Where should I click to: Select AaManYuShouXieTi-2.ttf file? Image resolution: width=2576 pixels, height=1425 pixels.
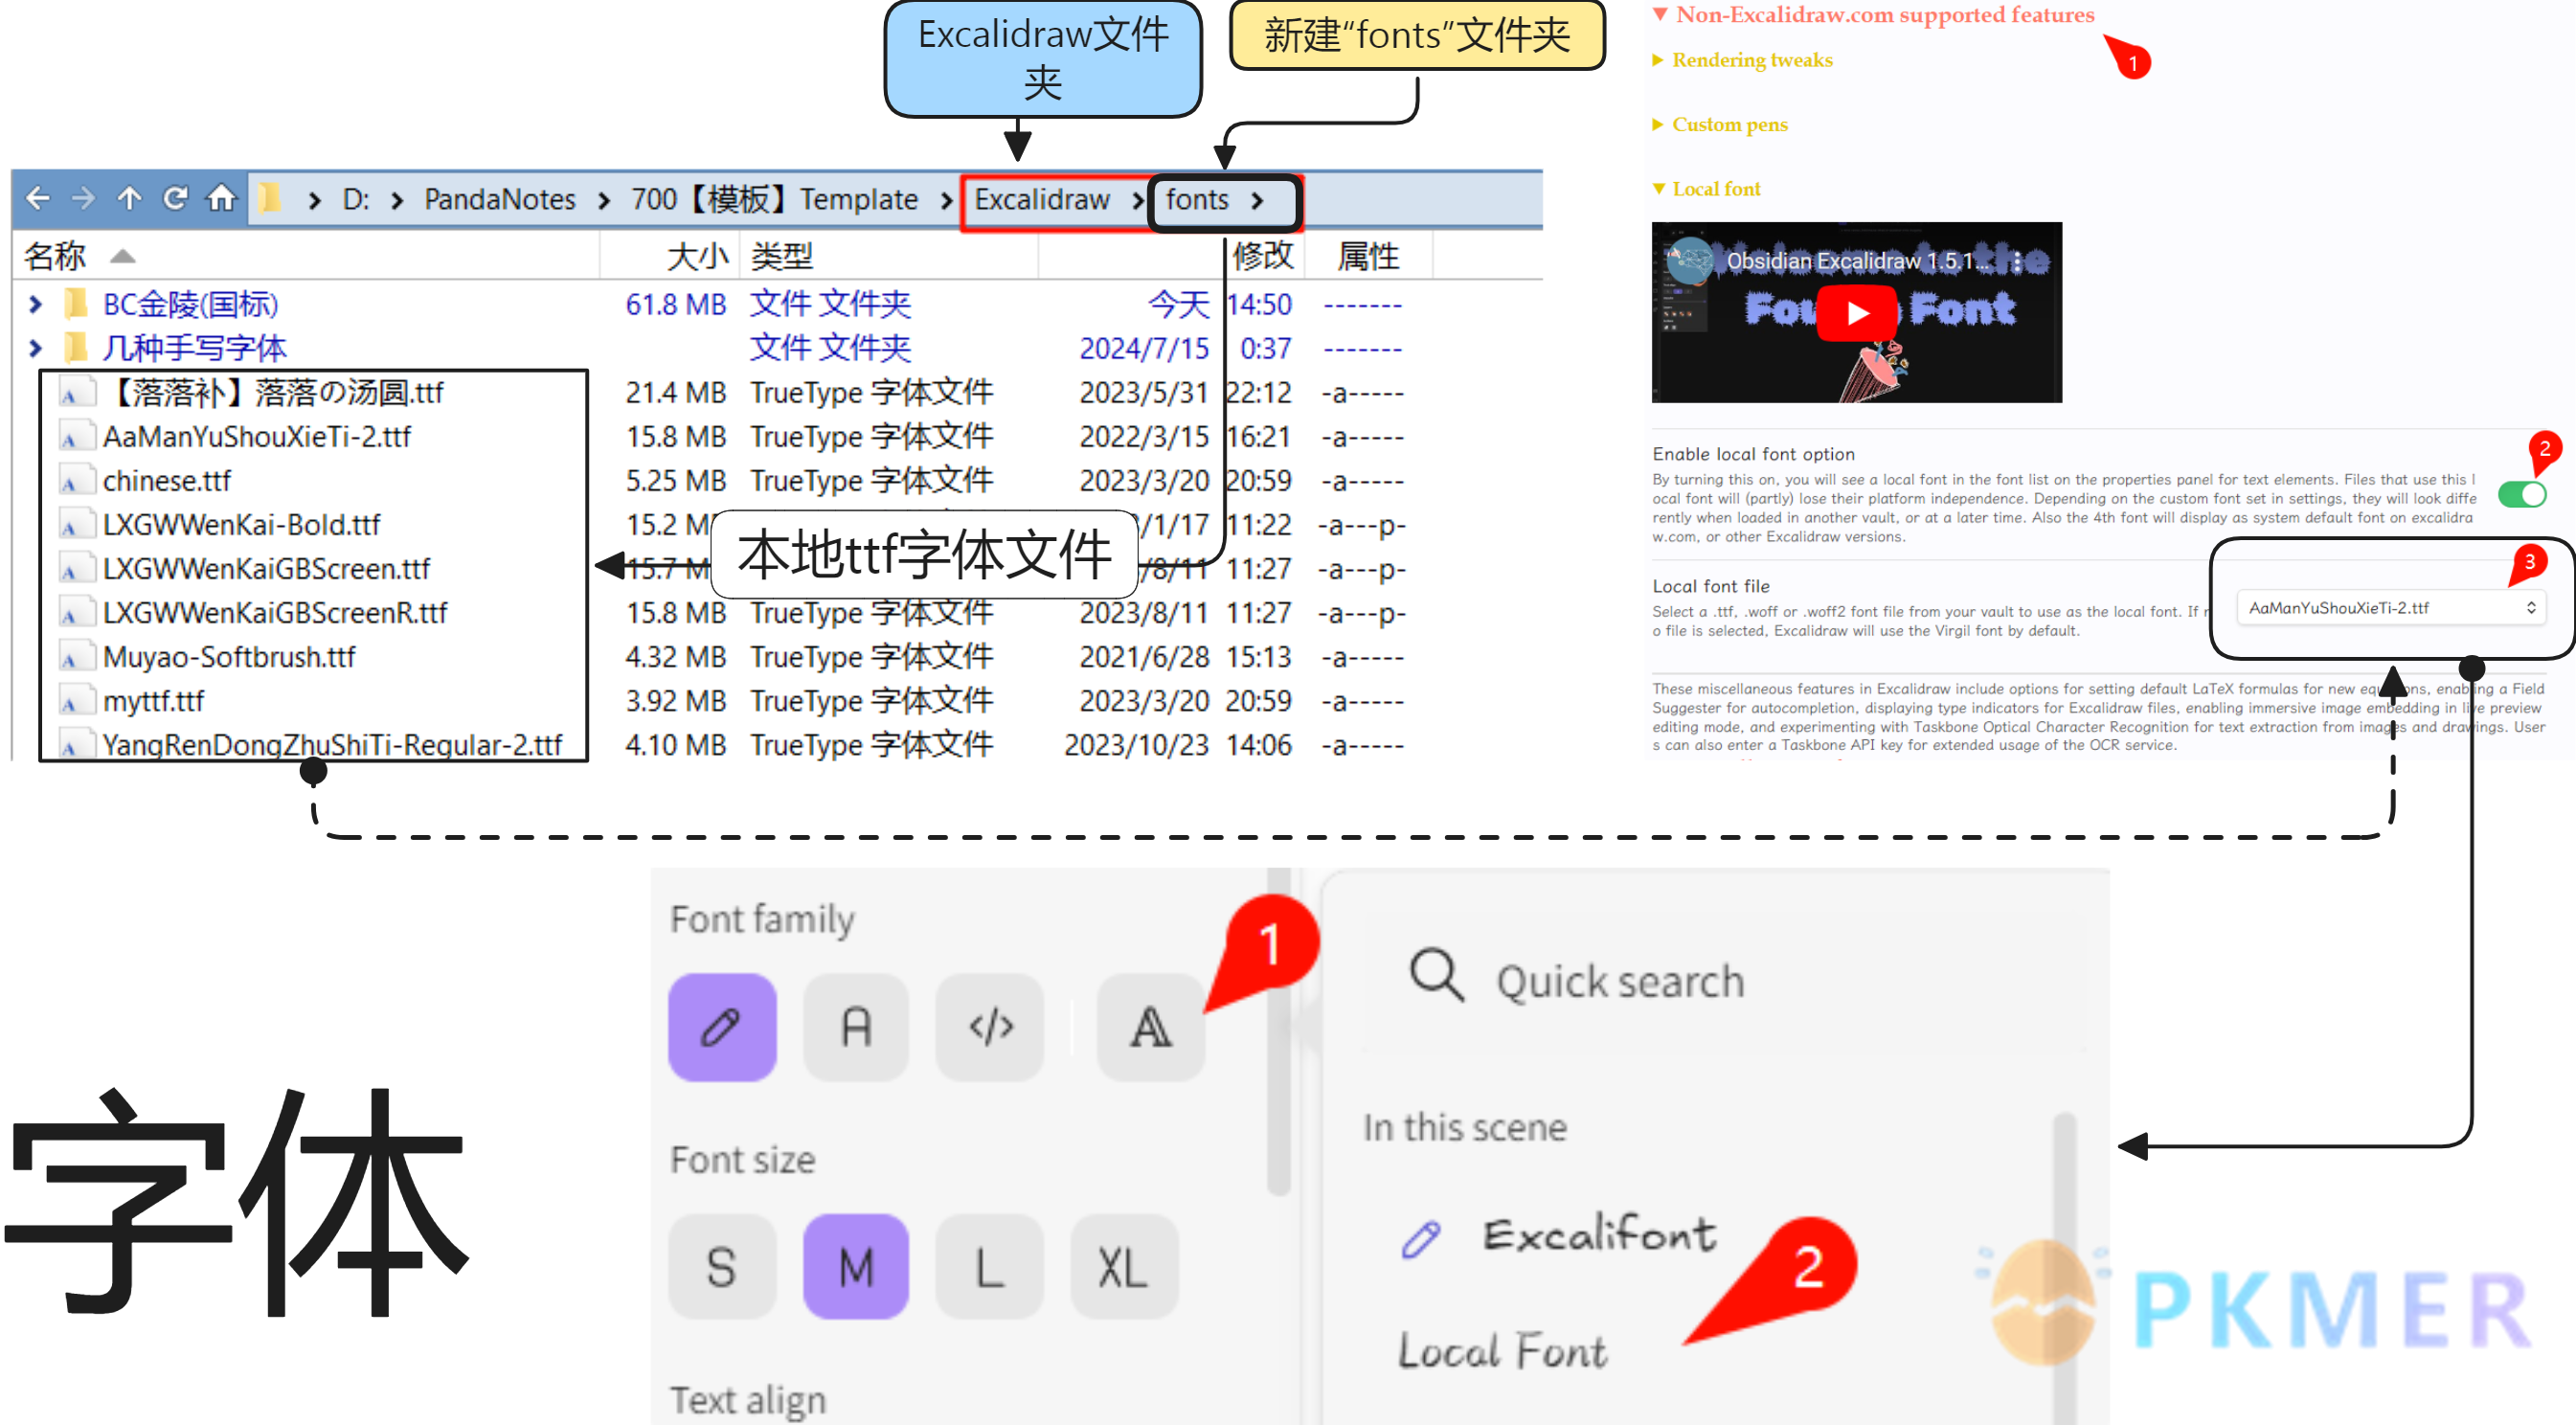[x=256, y=437]
